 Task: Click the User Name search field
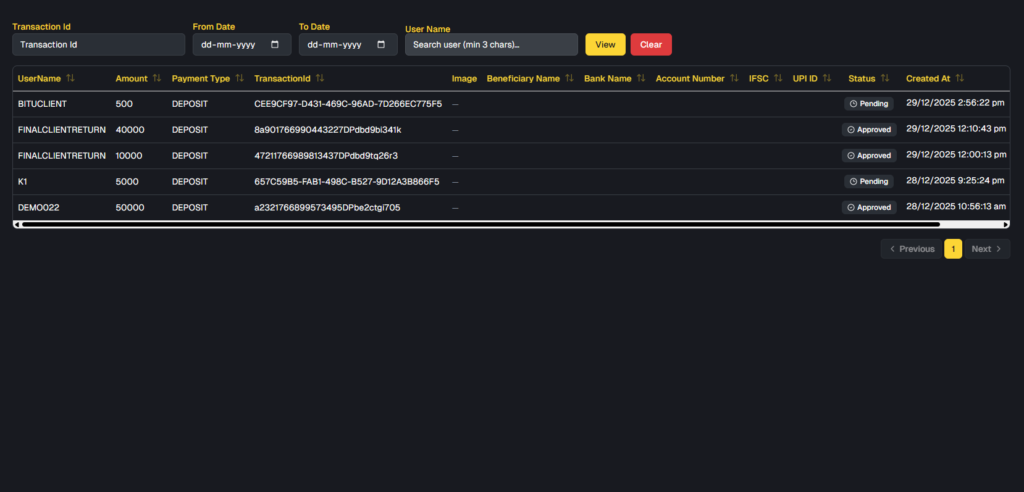tap(491, 45)
